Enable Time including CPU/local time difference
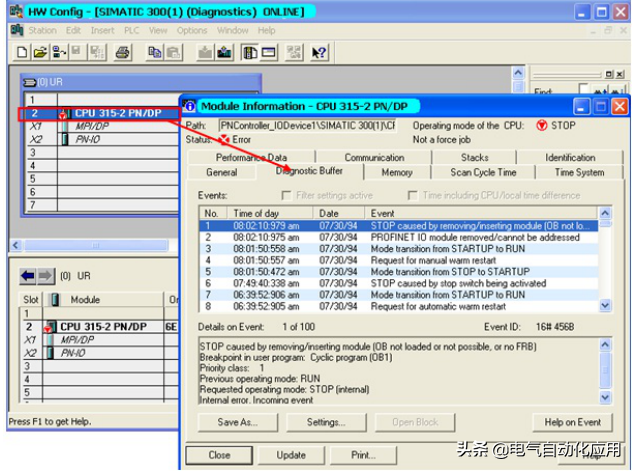The width and height of the screenshot is (635, 471). pos(414,195)
